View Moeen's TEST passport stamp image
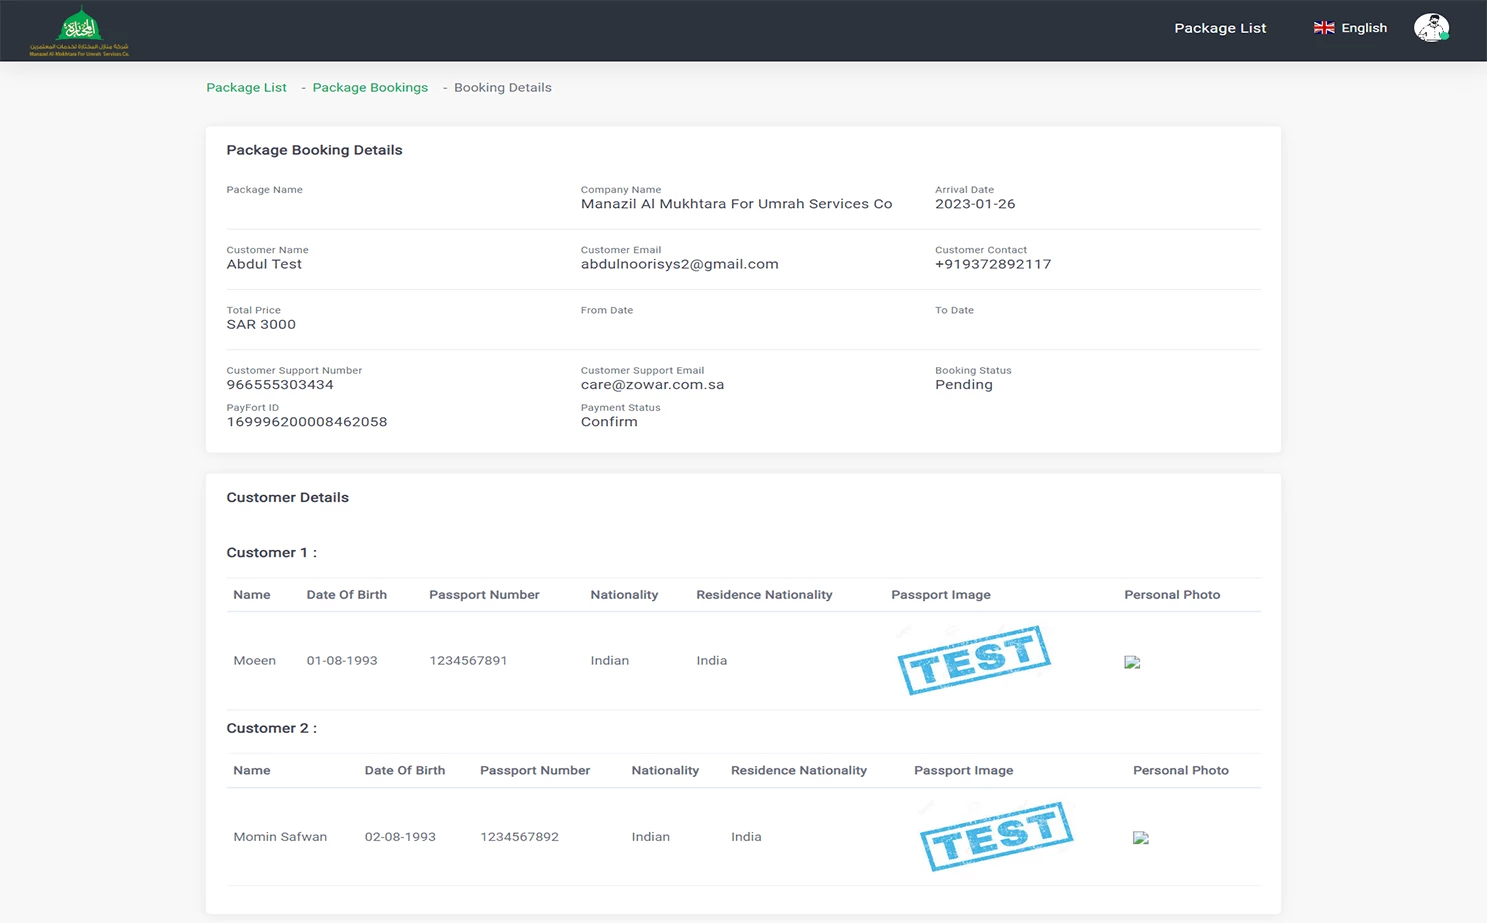Image resolution: width=1487 pixels, height=923 pixels. pyautogui.click(x=973, y=660)
